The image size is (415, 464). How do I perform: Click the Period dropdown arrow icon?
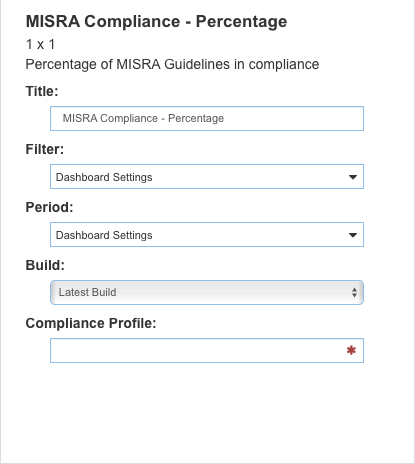click(x=353, y=235)
